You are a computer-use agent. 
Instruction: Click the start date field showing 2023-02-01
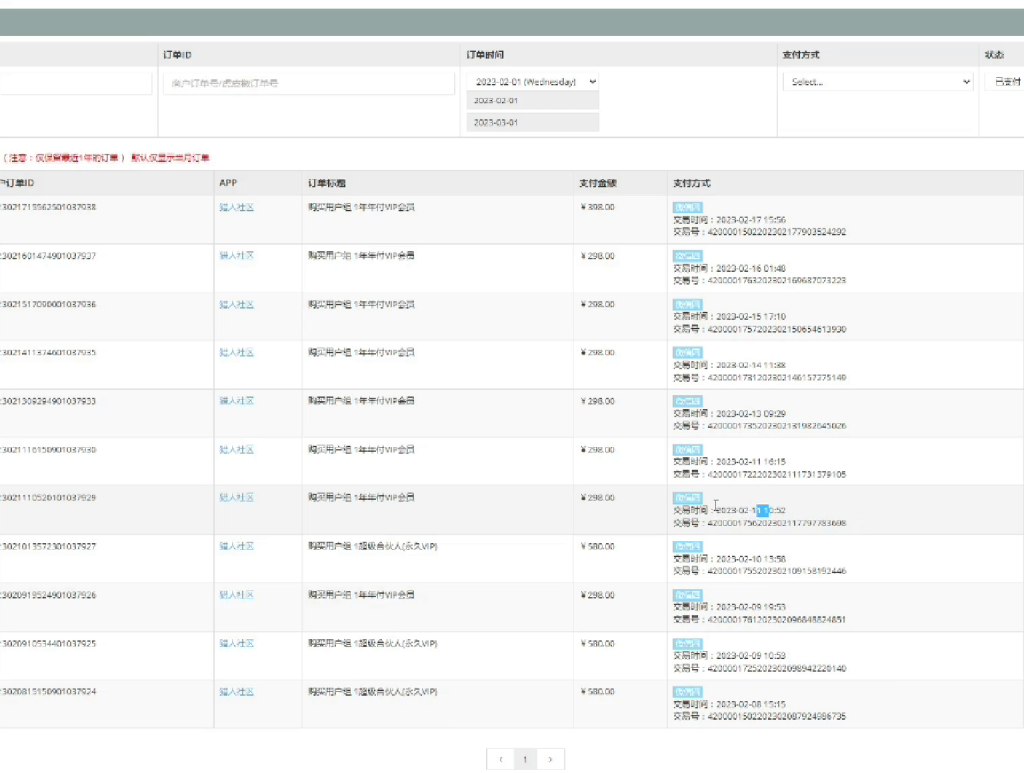[x=532, y=101]
